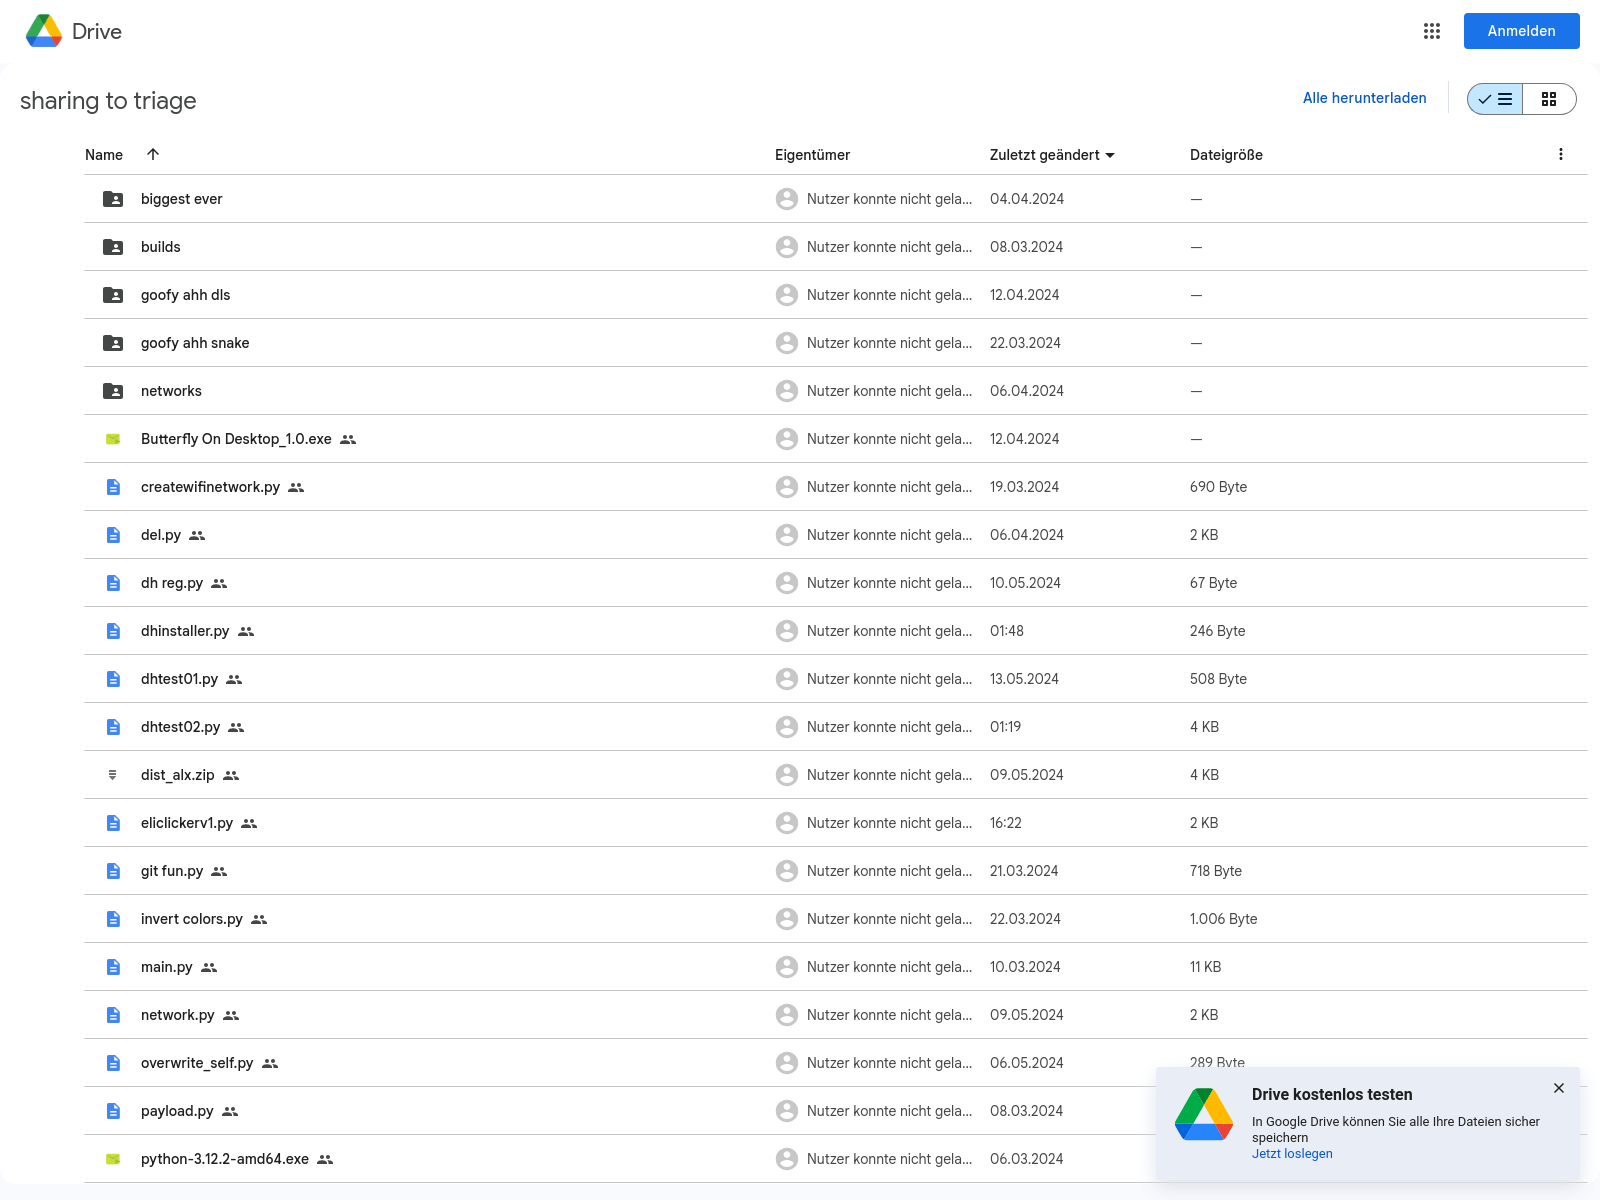
Task: Select the network.py file name
Action: (178, 1015)
